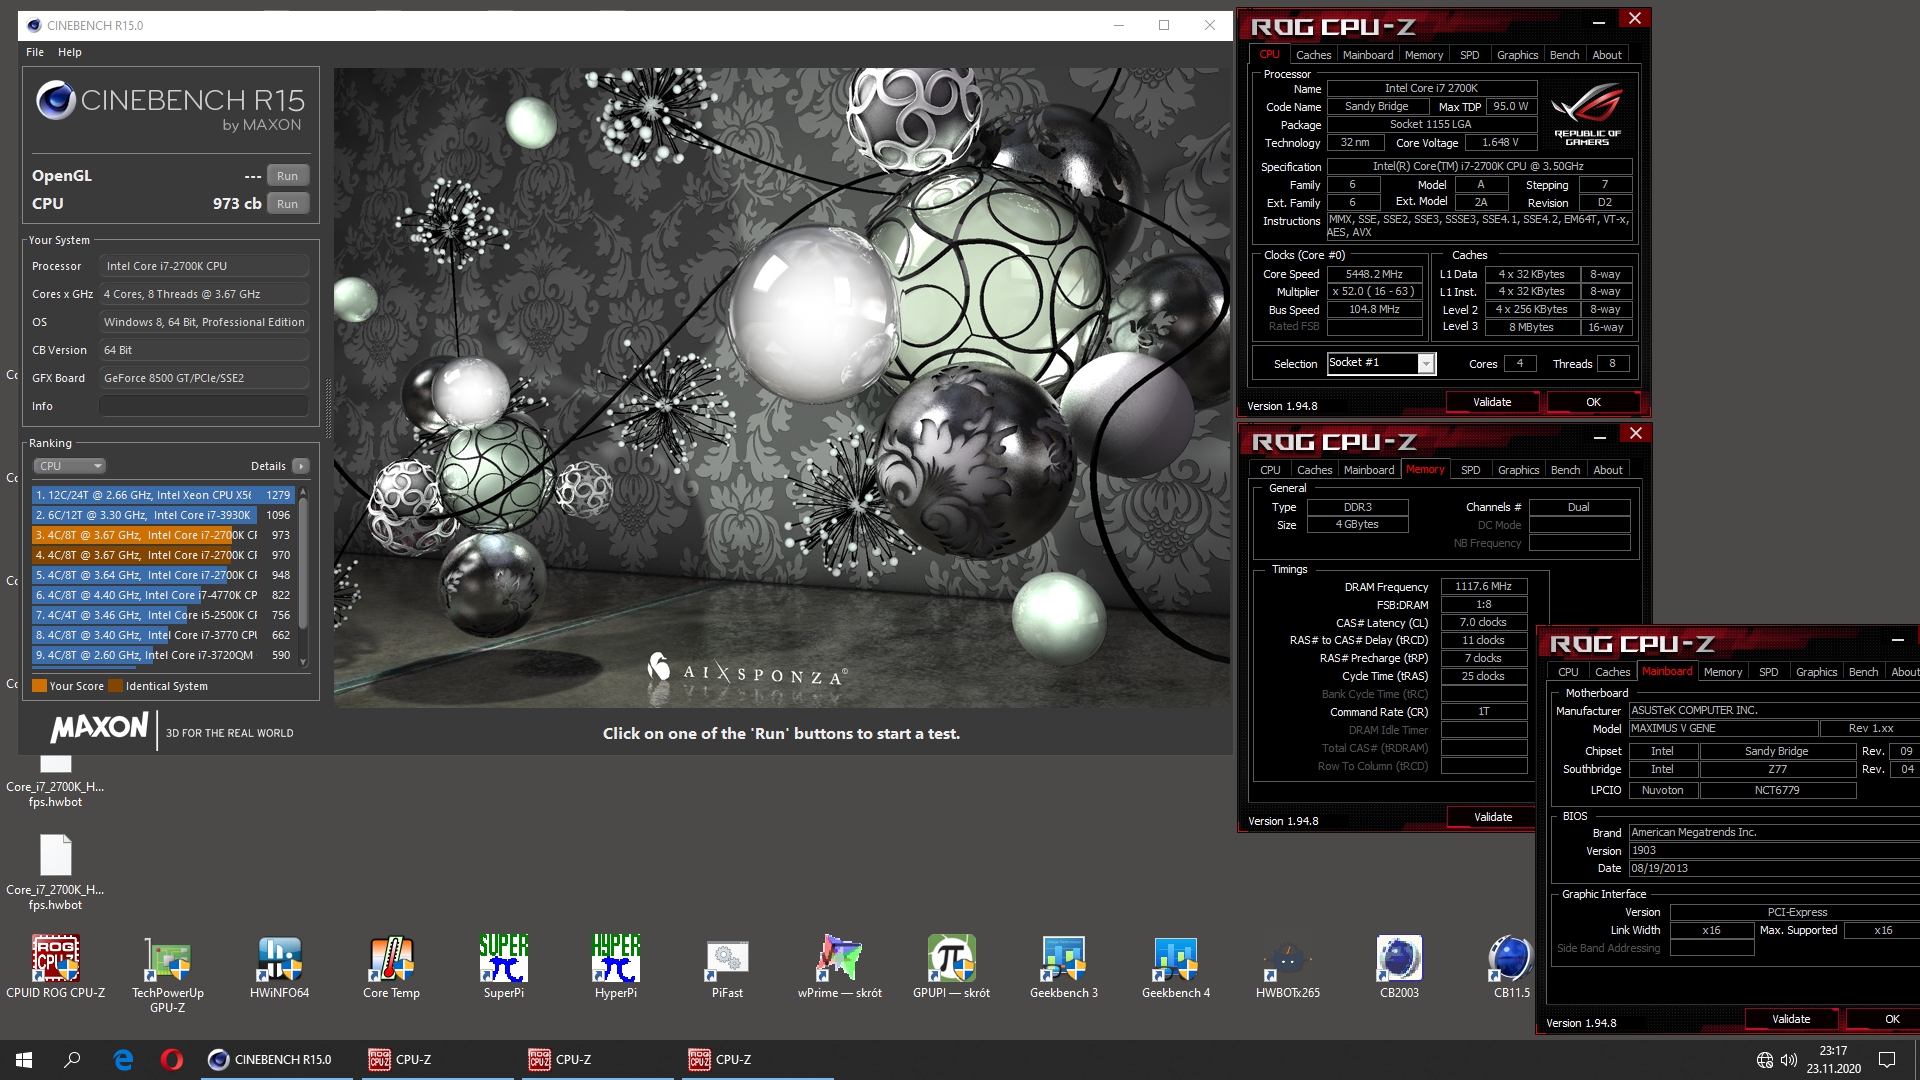Launch Geekbench 4 desktop icon
This screenshot has height=1080, width=1920.
1176,966
